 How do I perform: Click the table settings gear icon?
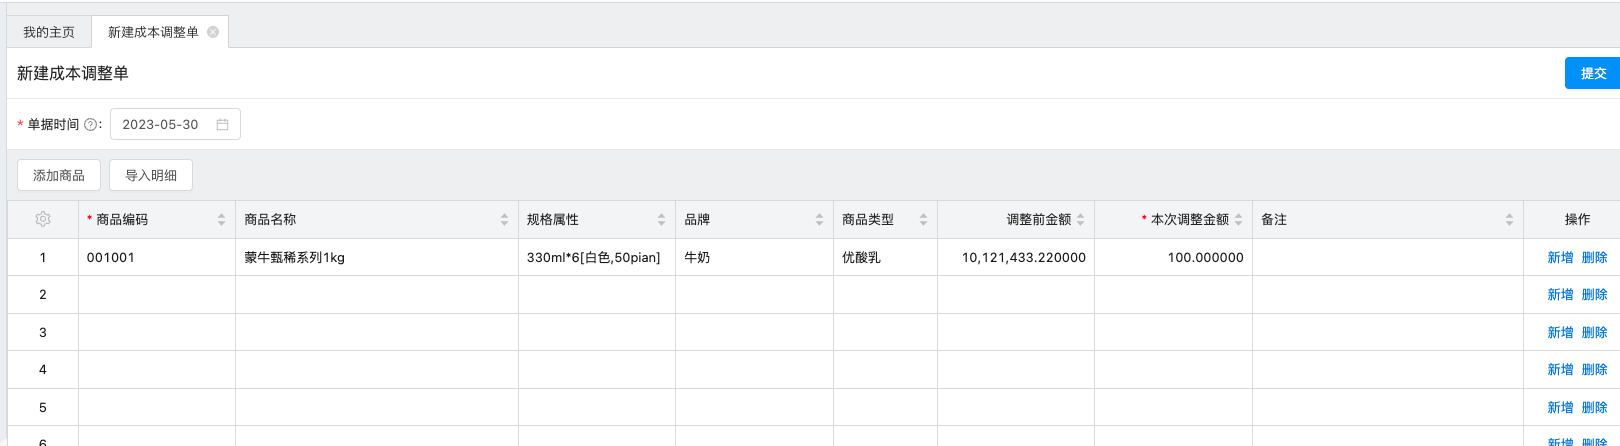point(43,219)
